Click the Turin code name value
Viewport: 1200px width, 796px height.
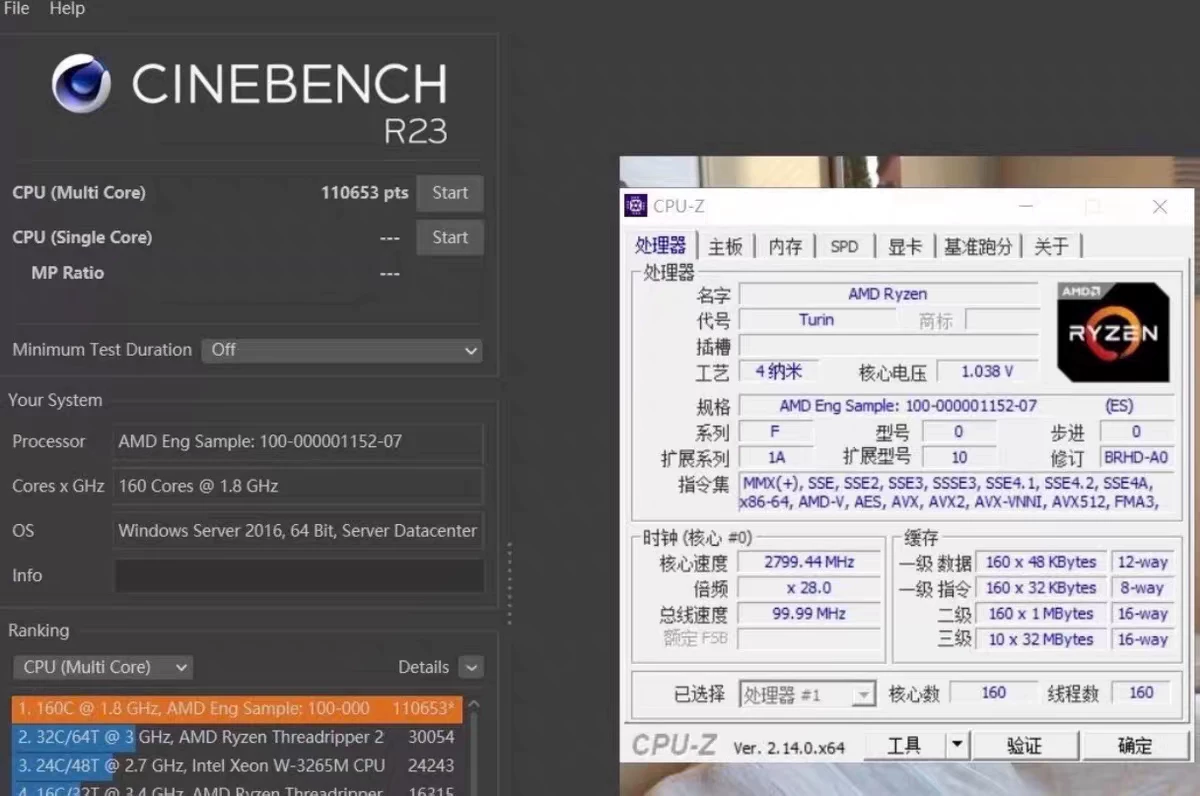pos(816,320)
